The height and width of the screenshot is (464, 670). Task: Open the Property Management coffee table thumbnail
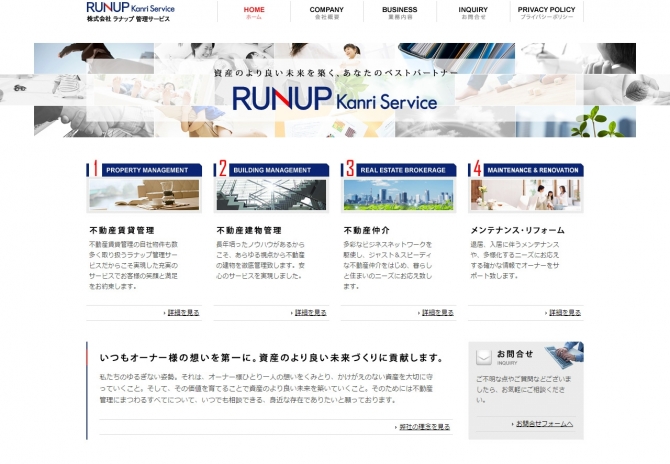144,195
